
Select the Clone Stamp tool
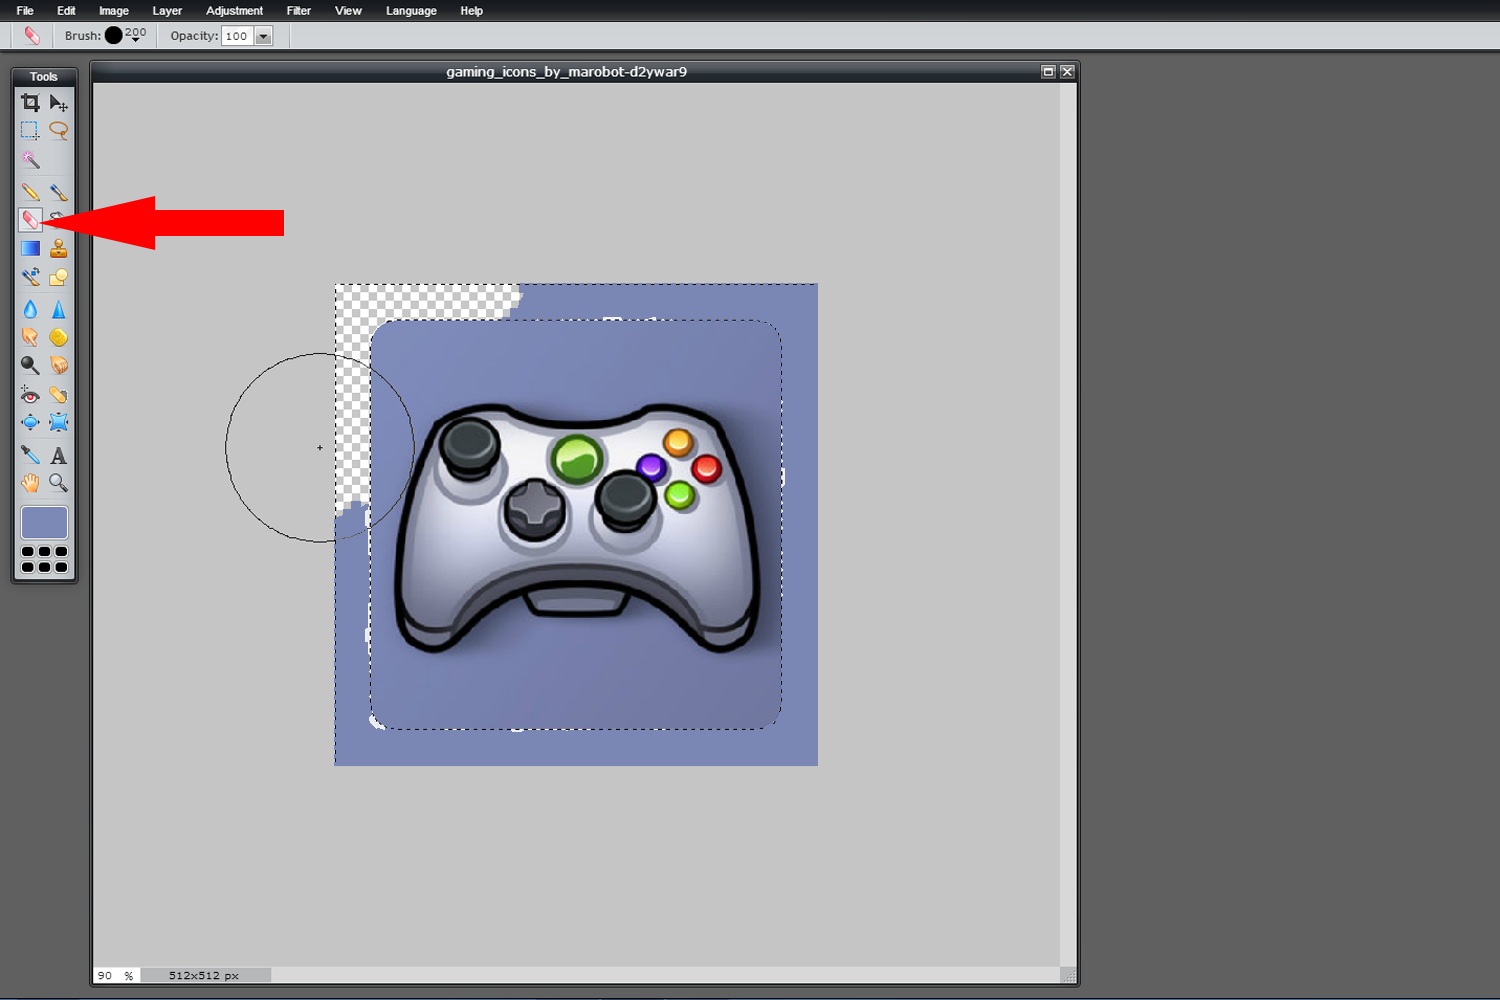[x=59, y=248]
